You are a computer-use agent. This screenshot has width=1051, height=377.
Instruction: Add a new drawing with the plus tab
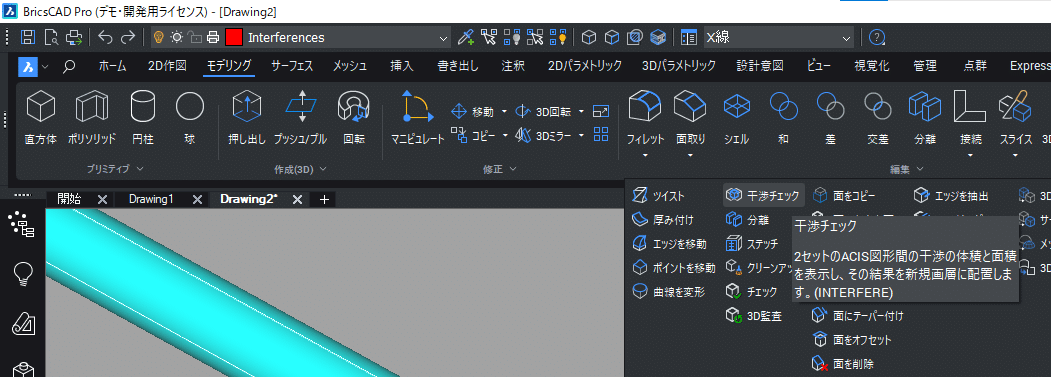(x=324, y=199)
